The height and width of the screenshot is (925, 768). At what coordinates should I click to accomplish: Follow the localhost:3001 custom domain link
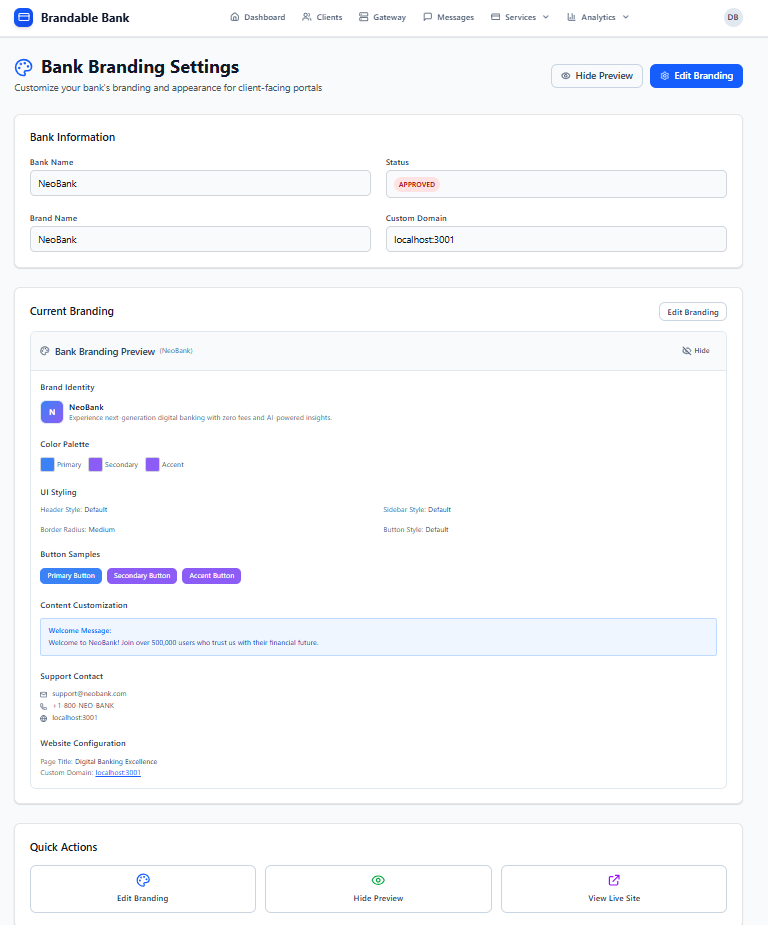(118, 773)
